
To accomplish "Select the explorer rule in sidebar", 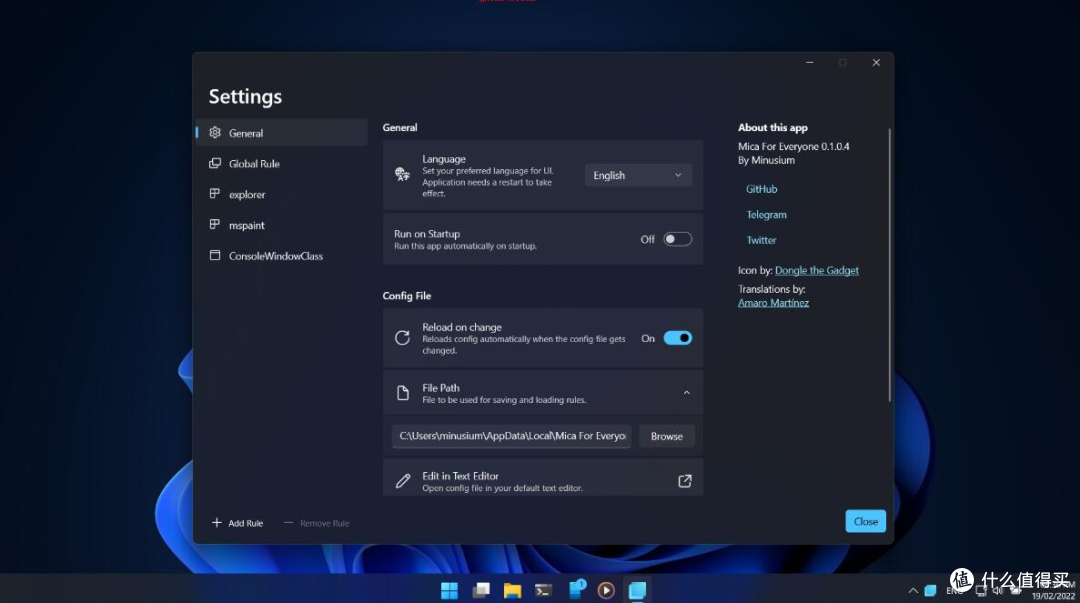I will (247, 195).
